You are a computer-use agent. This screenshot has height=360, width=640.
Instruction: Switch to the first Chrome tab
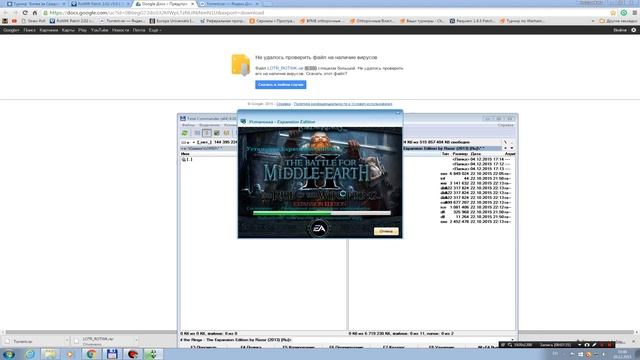pos(36,4)
